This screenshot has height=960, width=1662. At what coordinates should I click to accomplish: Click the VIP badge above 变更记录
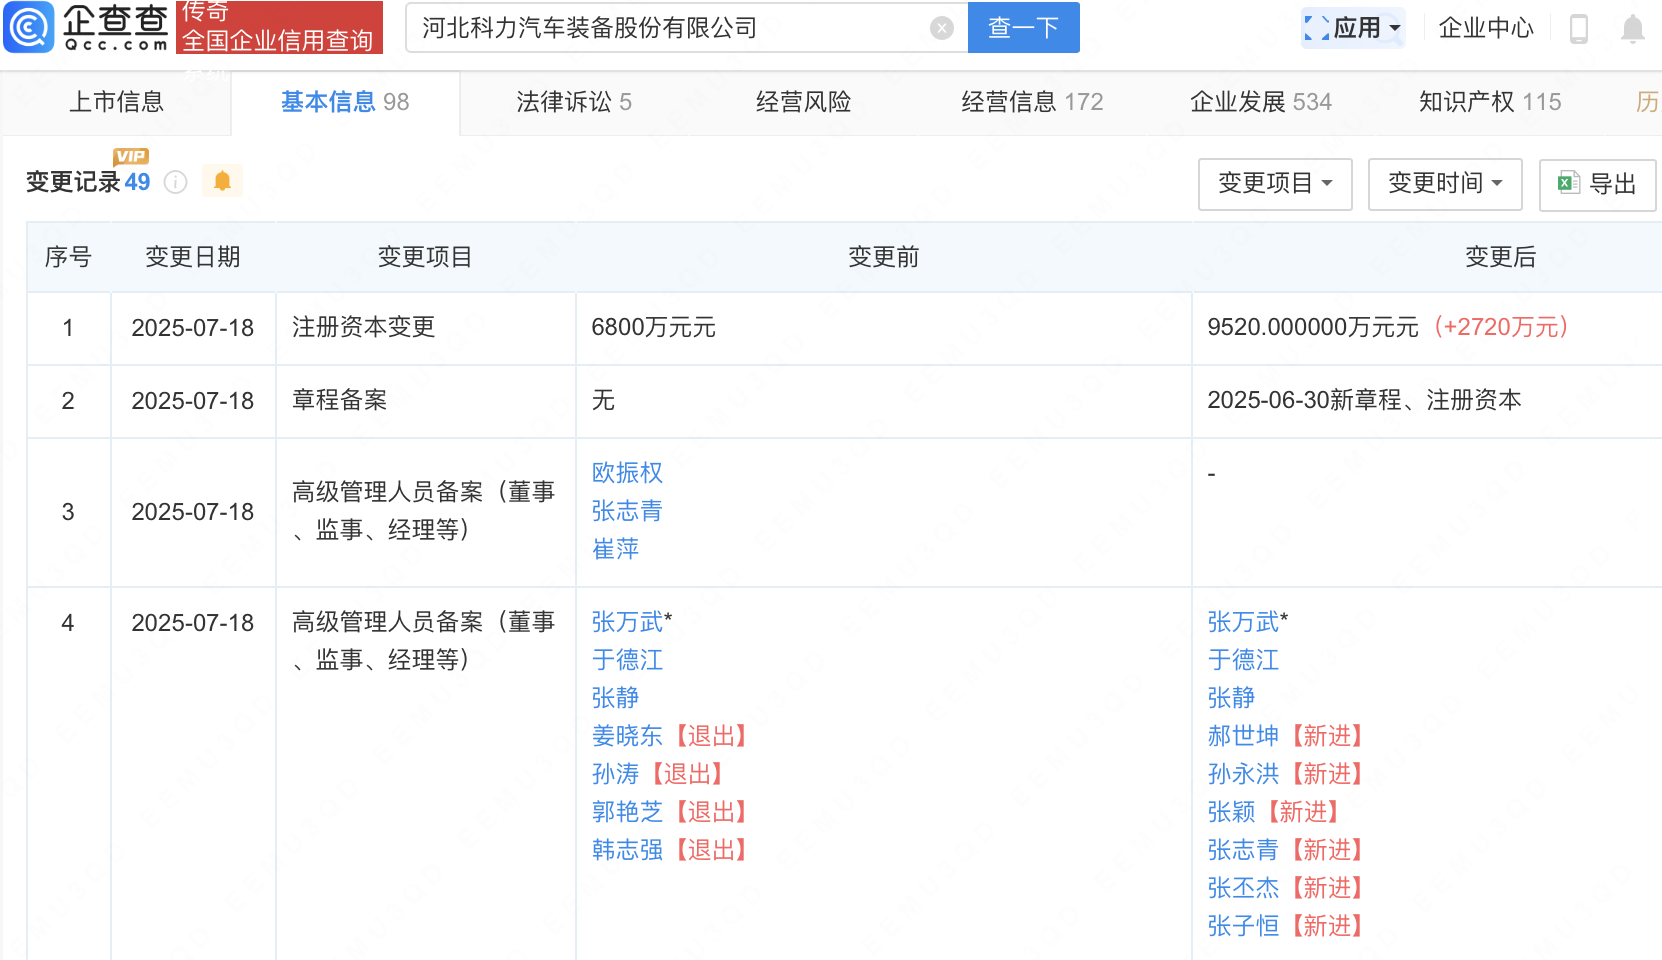(x=131, y=156)
